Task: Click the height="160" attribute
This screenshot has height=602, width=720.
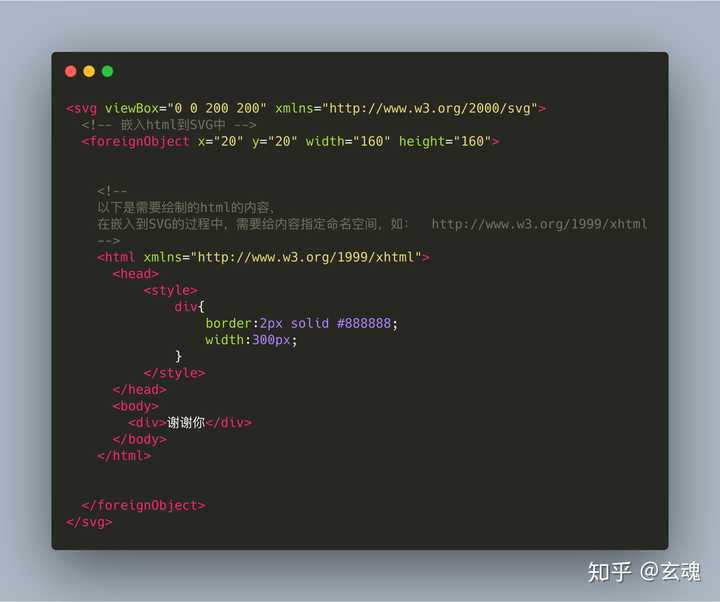Action: [445, 141]
